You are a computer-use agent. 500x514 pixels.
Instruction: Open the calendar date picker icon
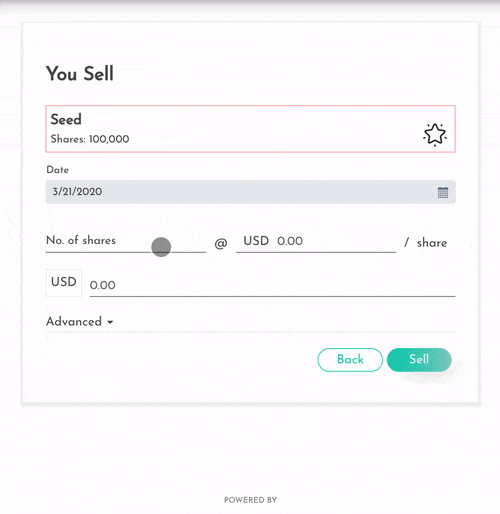[443, 192]
